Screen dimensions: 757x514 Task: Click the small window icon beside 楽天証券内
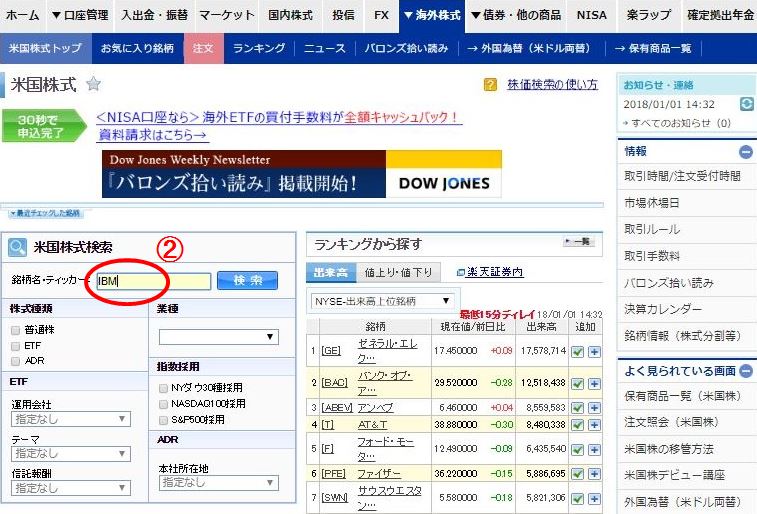(460, 273)
